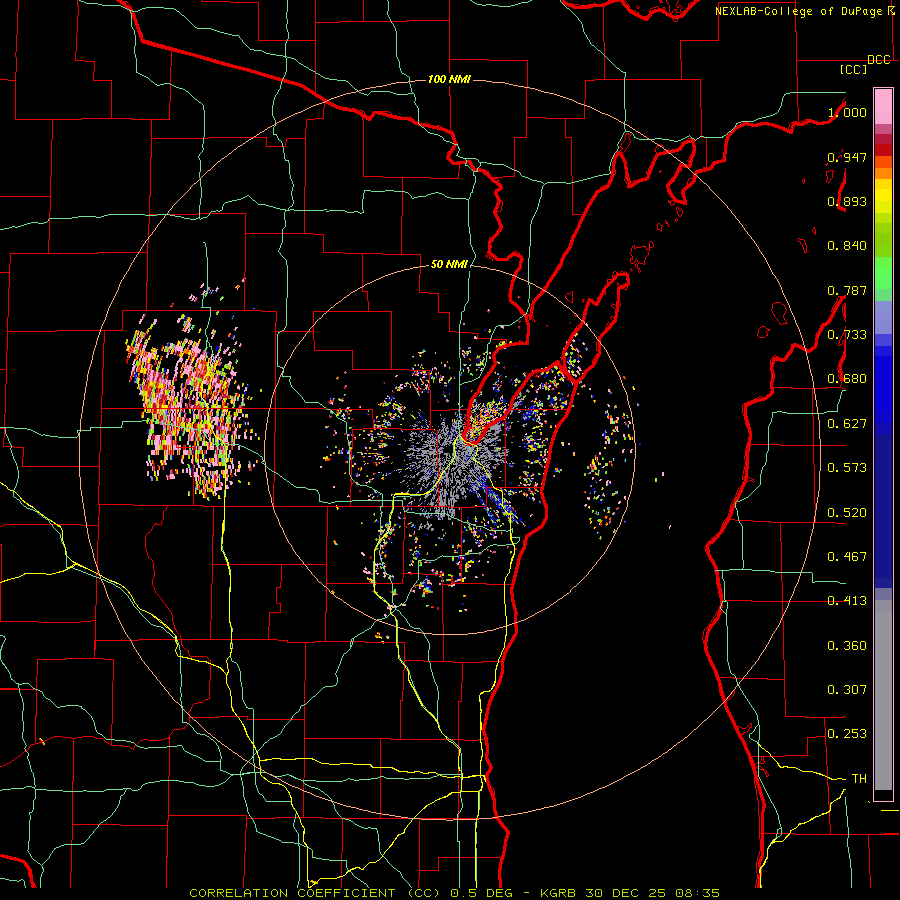Select the 0.947 scale value
900x900 pixels.
pos(847,157)
